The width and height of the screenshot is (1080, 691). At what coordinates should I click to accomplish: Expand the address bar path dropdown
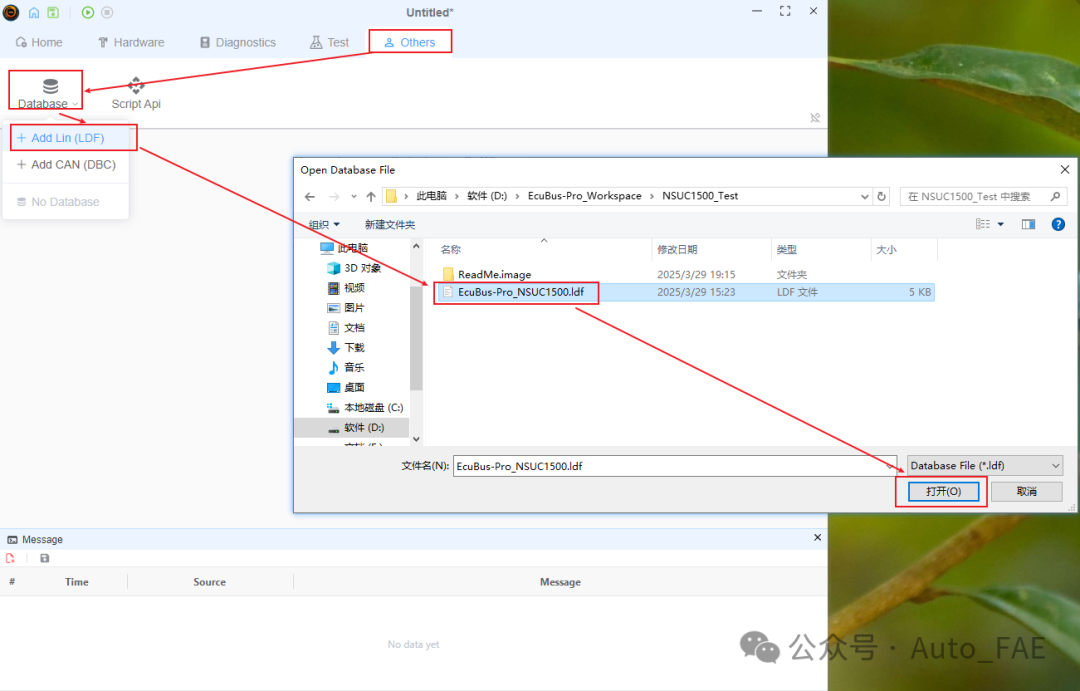[864, 196]
